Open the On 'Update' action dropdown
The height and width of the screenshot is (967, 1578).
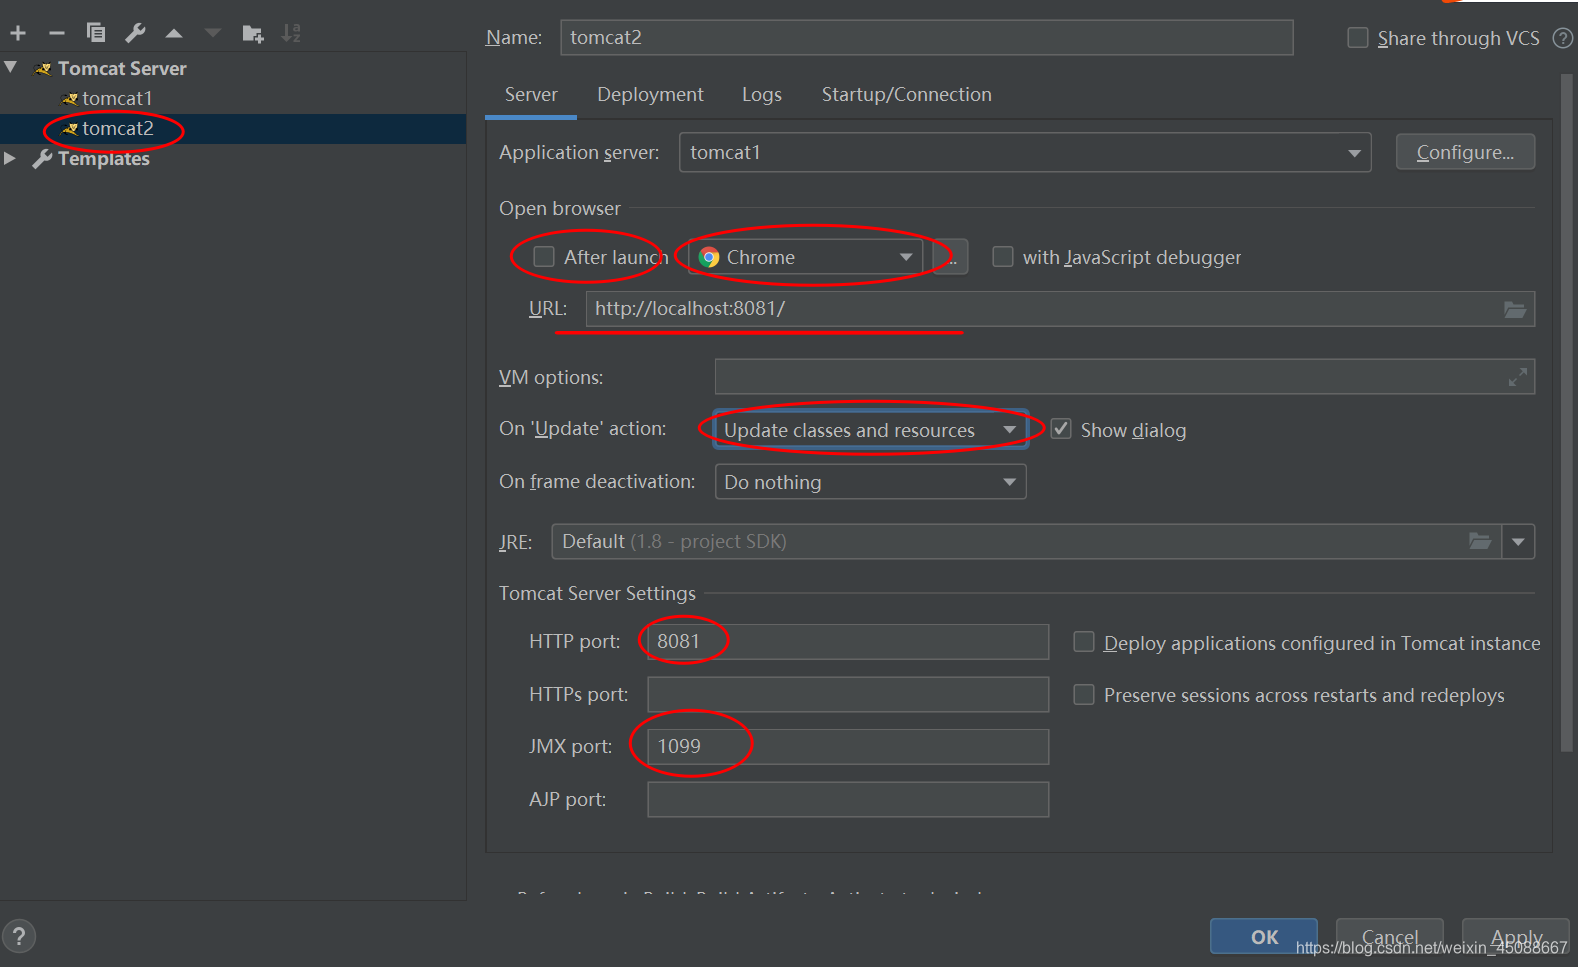[870, 430]
